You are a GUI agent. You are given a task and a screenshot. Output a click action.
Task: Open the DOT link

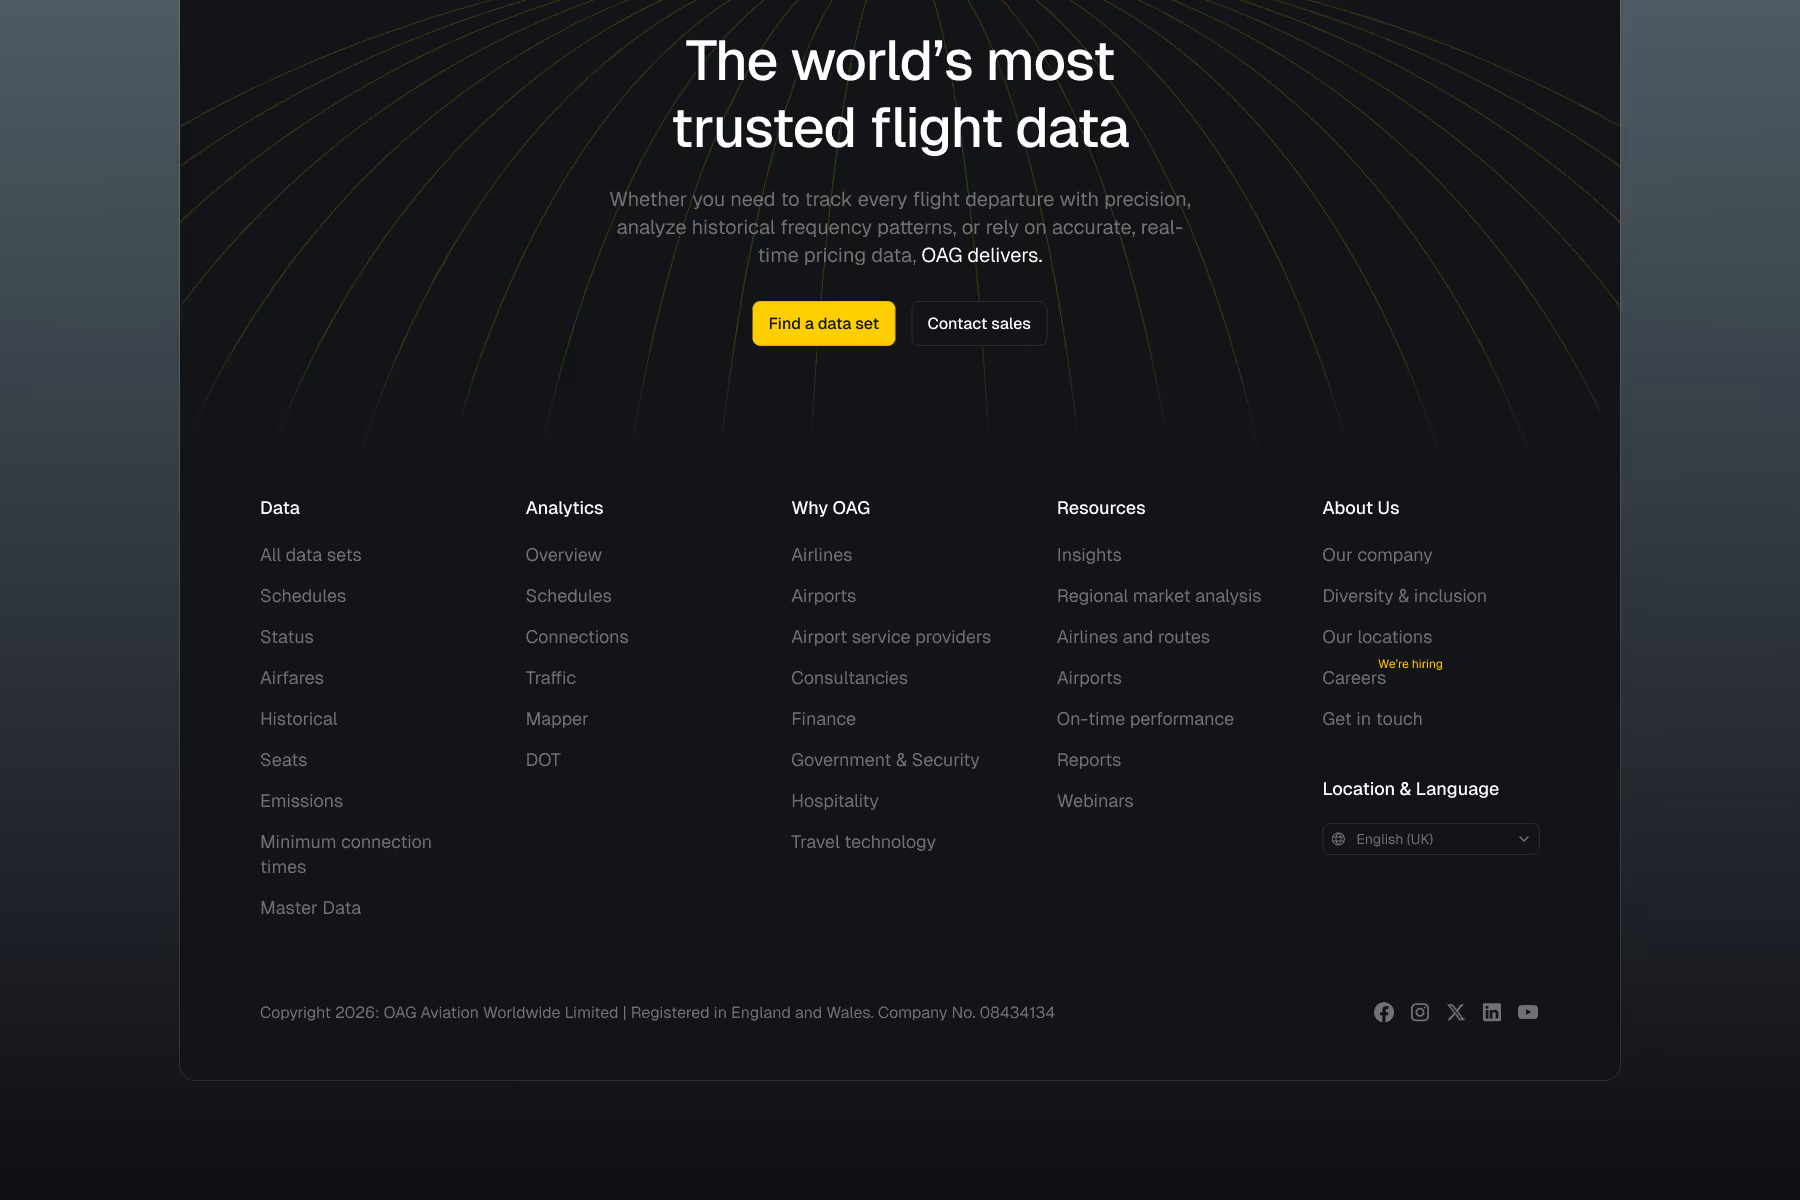pos(543,760)
